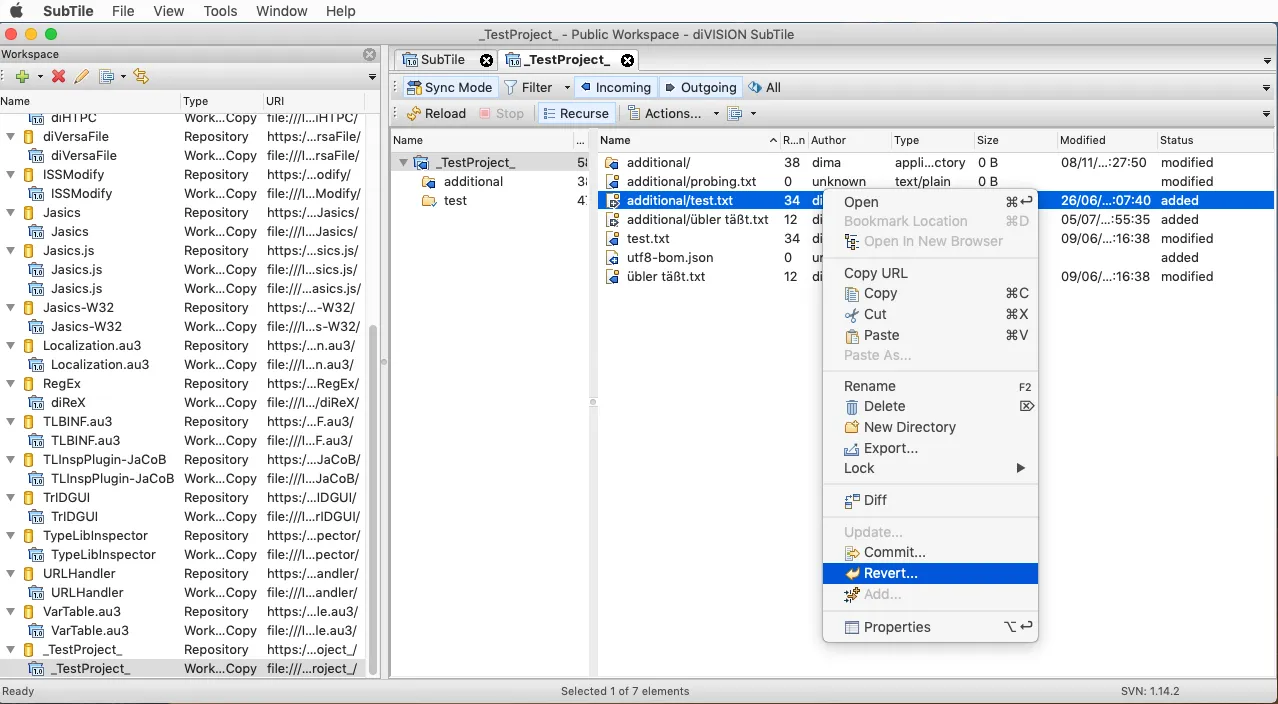1278x704 pixels.
Task: Open the Tools menu in the menu bar
Action: tap(219, 11)
